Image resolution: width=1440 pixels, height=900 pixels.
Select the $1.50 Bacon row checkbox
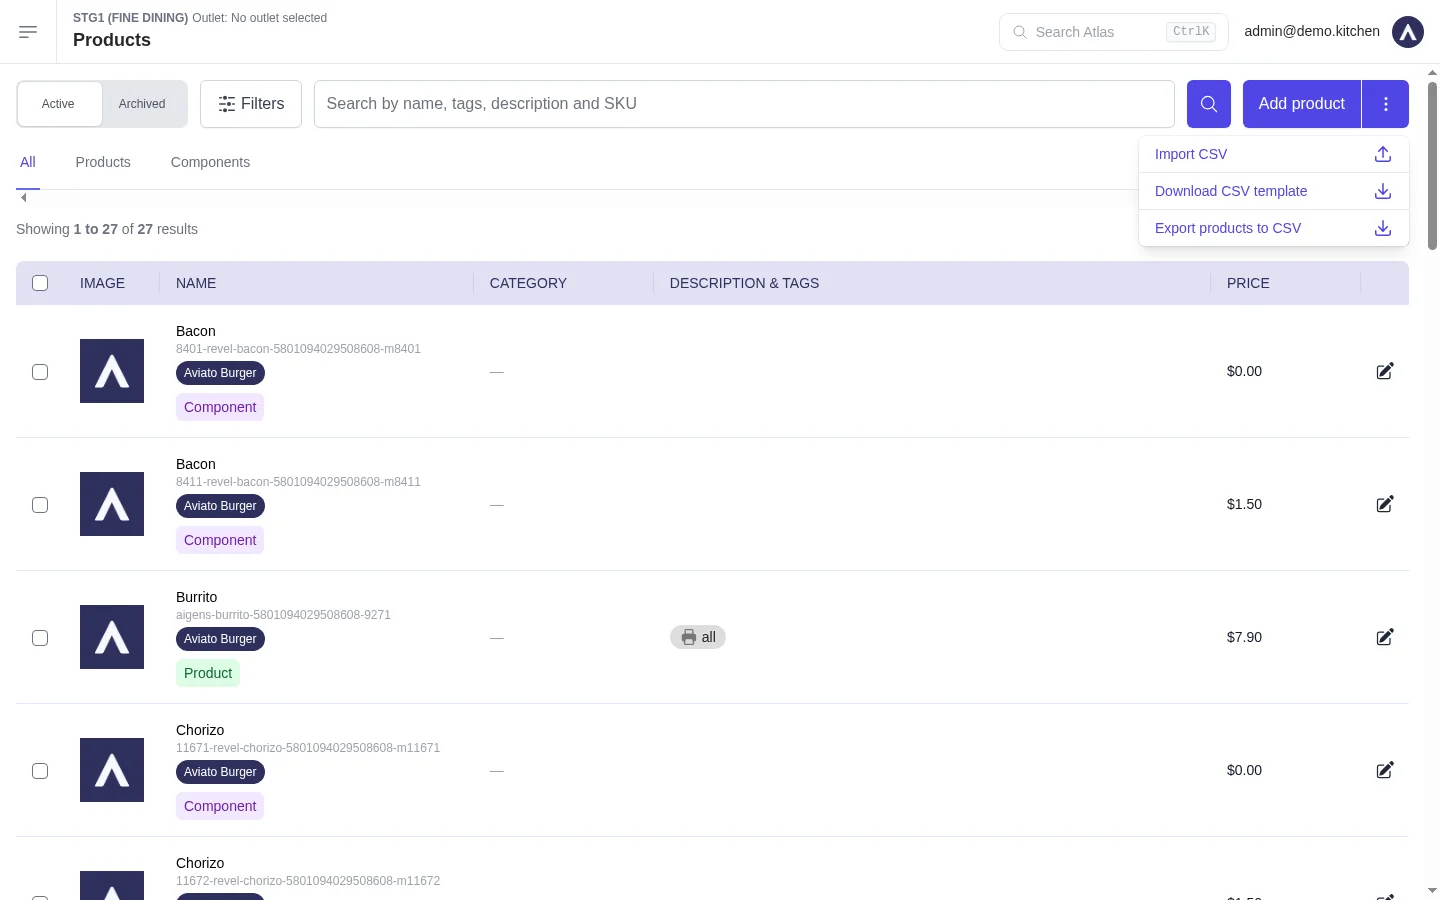tap(40, 505)
